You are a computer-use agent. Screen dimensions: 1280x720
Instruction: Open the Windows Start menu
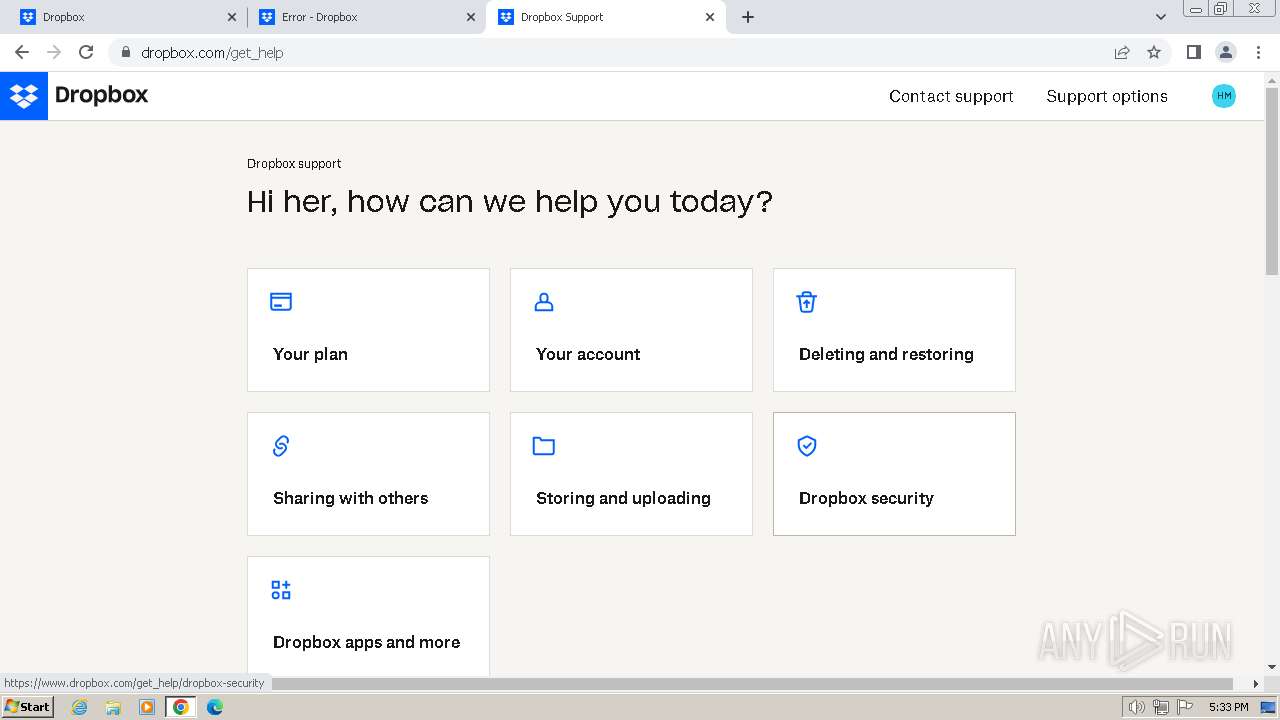(x=28, y=707)
